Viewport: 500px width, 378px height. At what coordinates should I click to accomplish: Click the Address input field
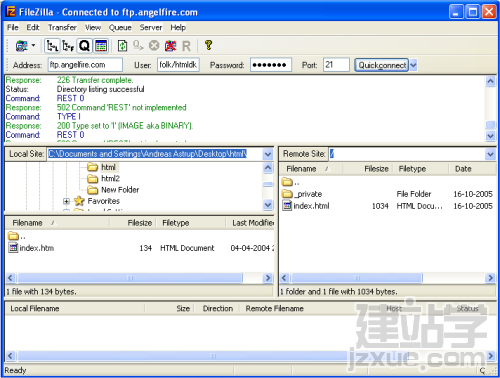pyautogui.click(x=85, y=65)
